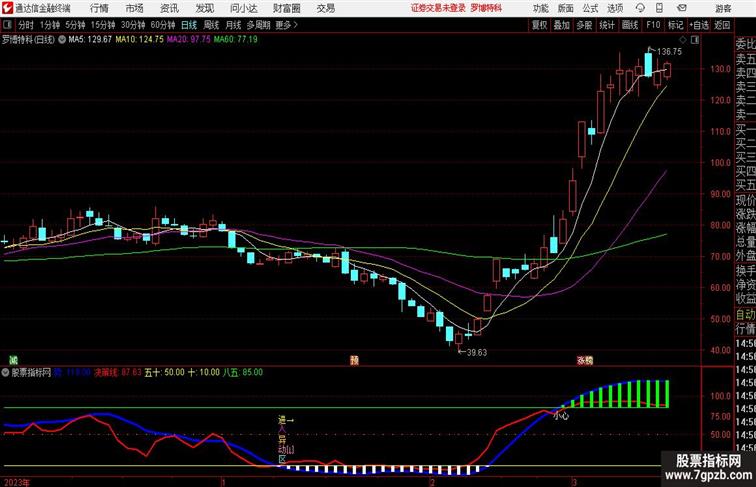
Task: Open the mail envelope icon
Action: [x=682, y=8]
